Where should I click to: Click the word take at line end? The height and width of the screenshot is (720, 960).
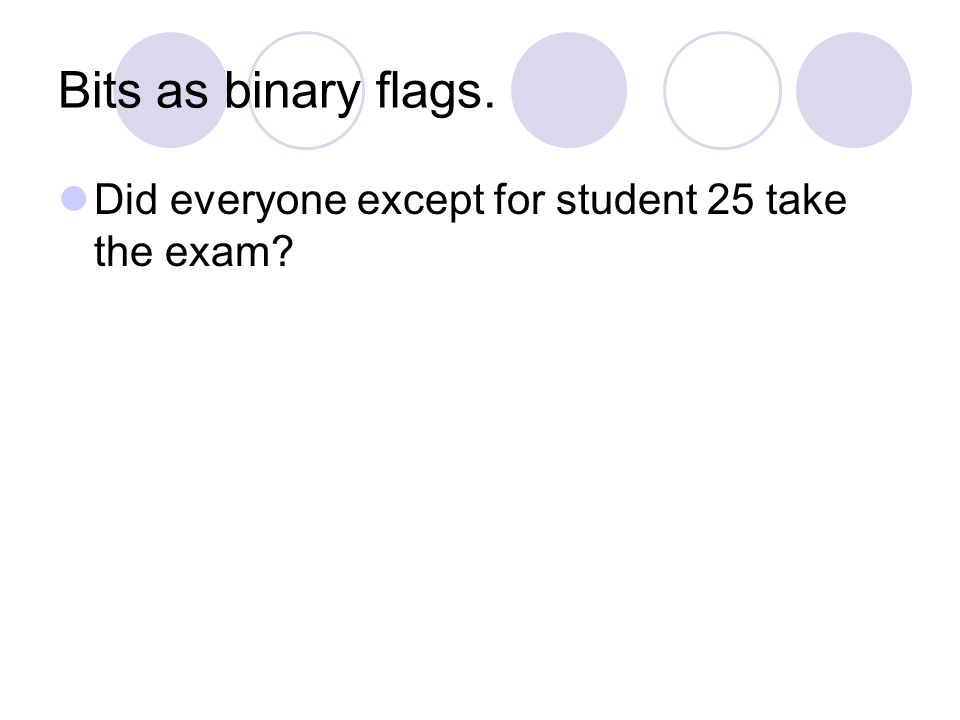(x=806, y=200)
